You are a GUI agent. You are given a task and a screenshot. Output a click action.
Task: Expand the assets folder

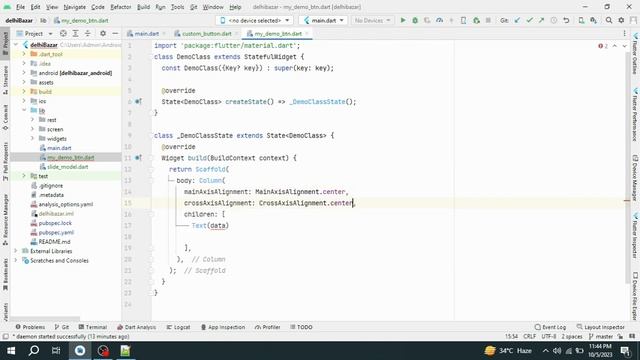[x=24, y=82]
